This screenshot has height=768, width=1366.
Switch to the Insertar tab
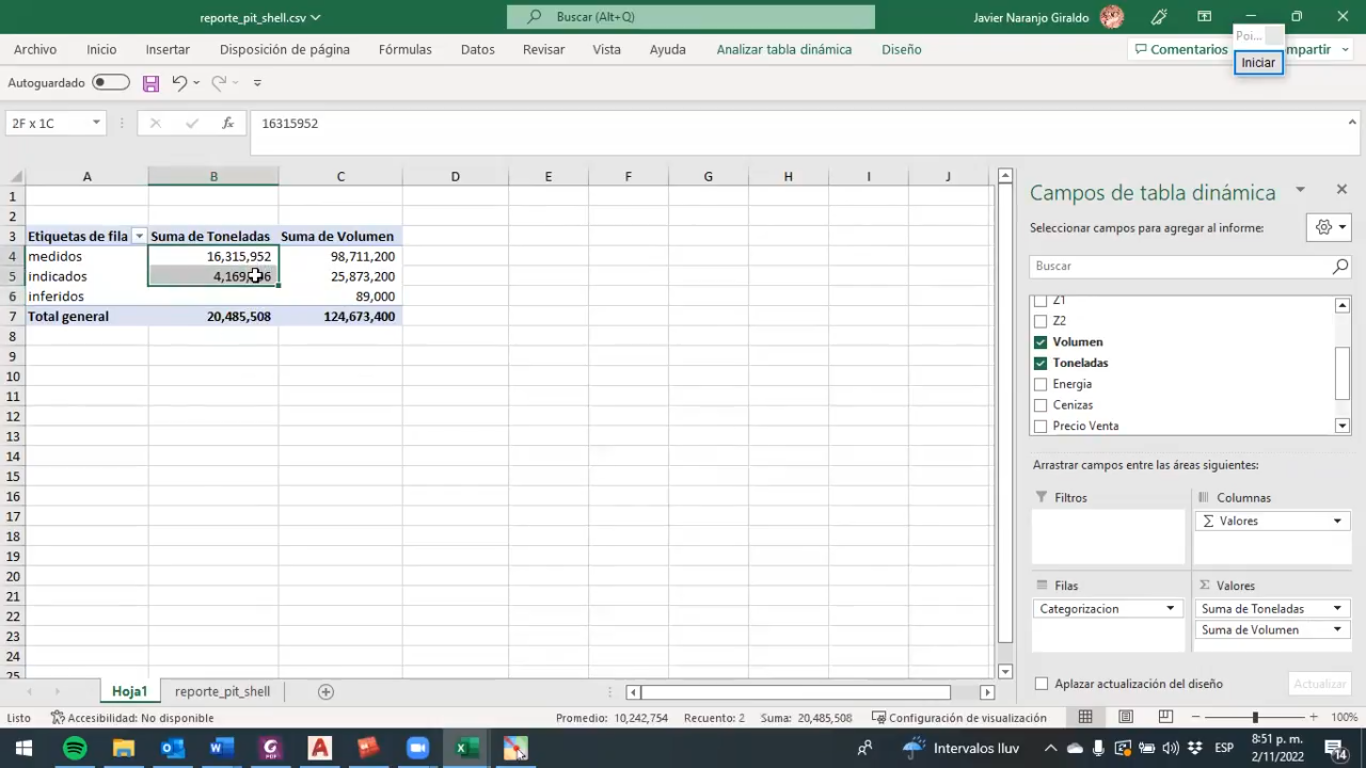(x=167, y=49)
